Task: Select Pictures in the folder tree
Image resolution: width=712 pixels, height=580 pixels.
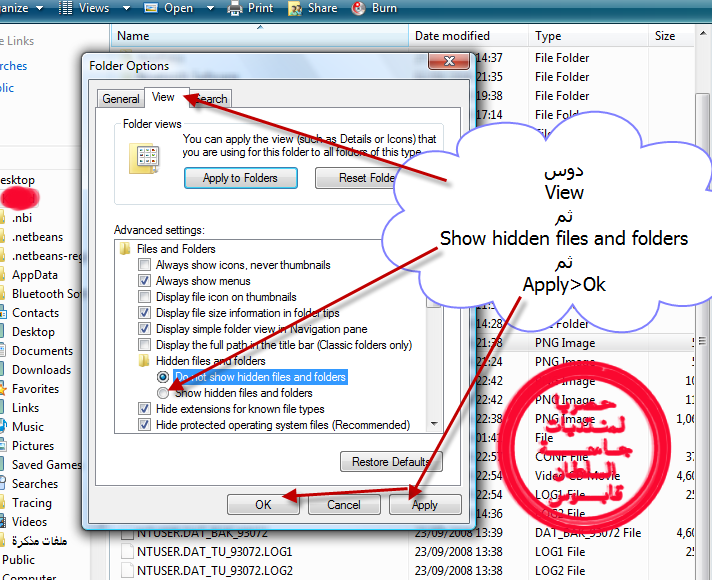Action: [33, 446]
